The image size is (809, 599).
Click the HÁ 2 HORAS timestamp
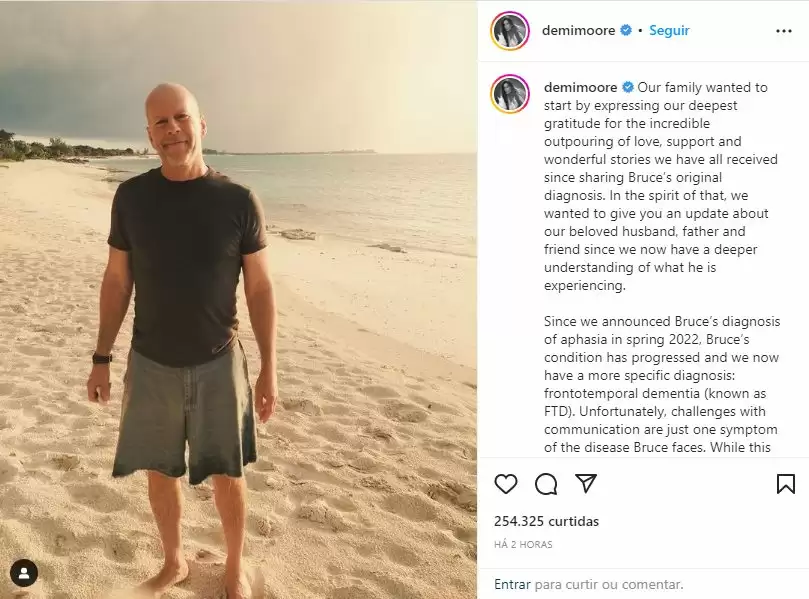523,544
